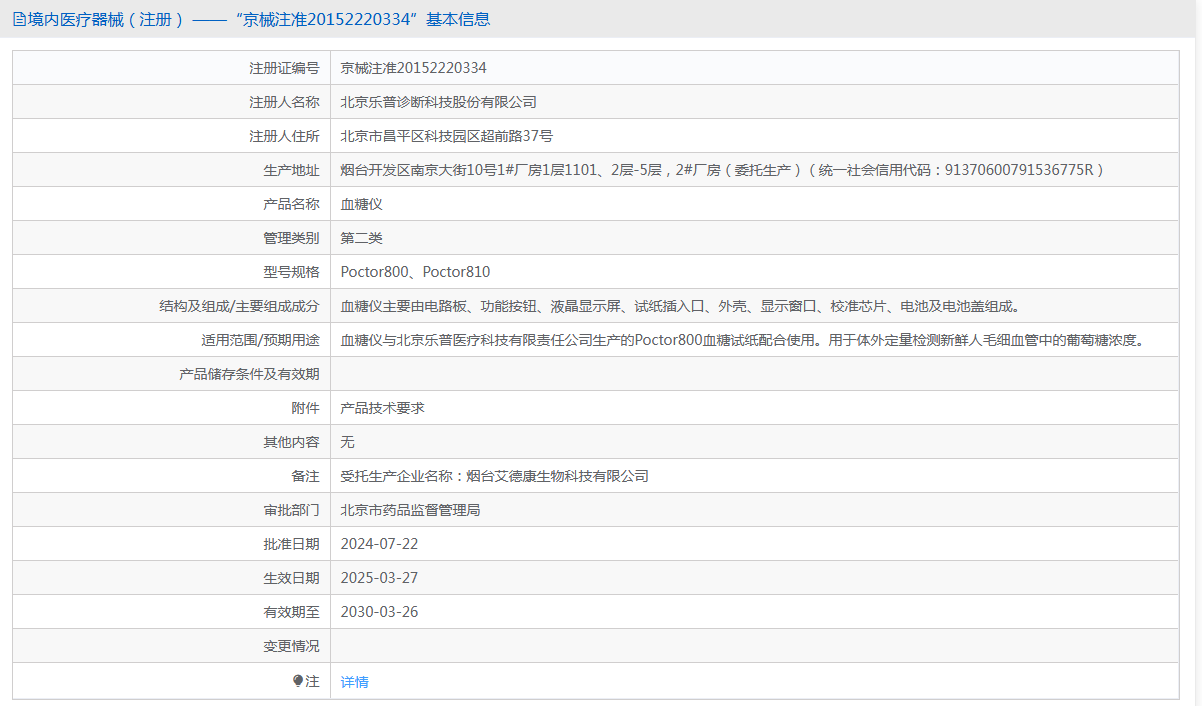
Task: Click the 批准日期 row label
Action: click(x=291, y=544)
